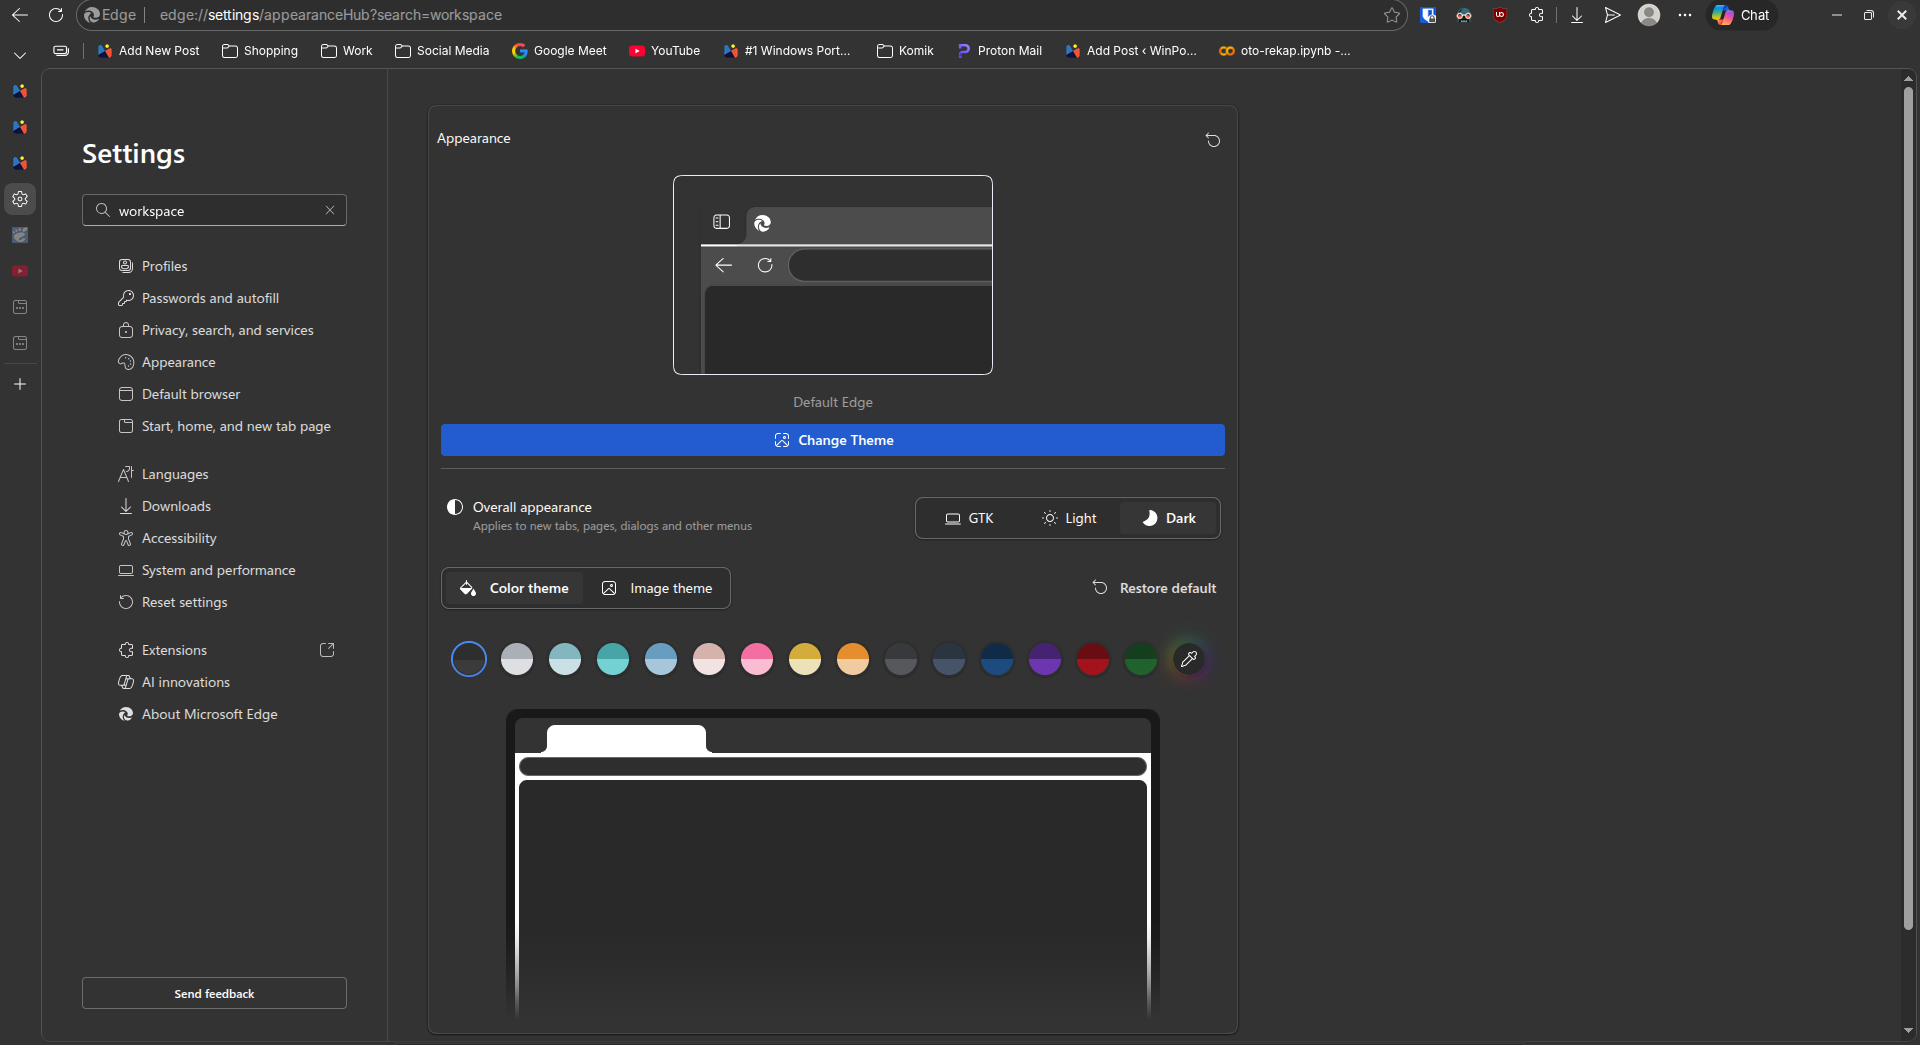This screenshot has height=1045, width=1920.
Task: Open the Languages settings section
Action: pos(175,474)
